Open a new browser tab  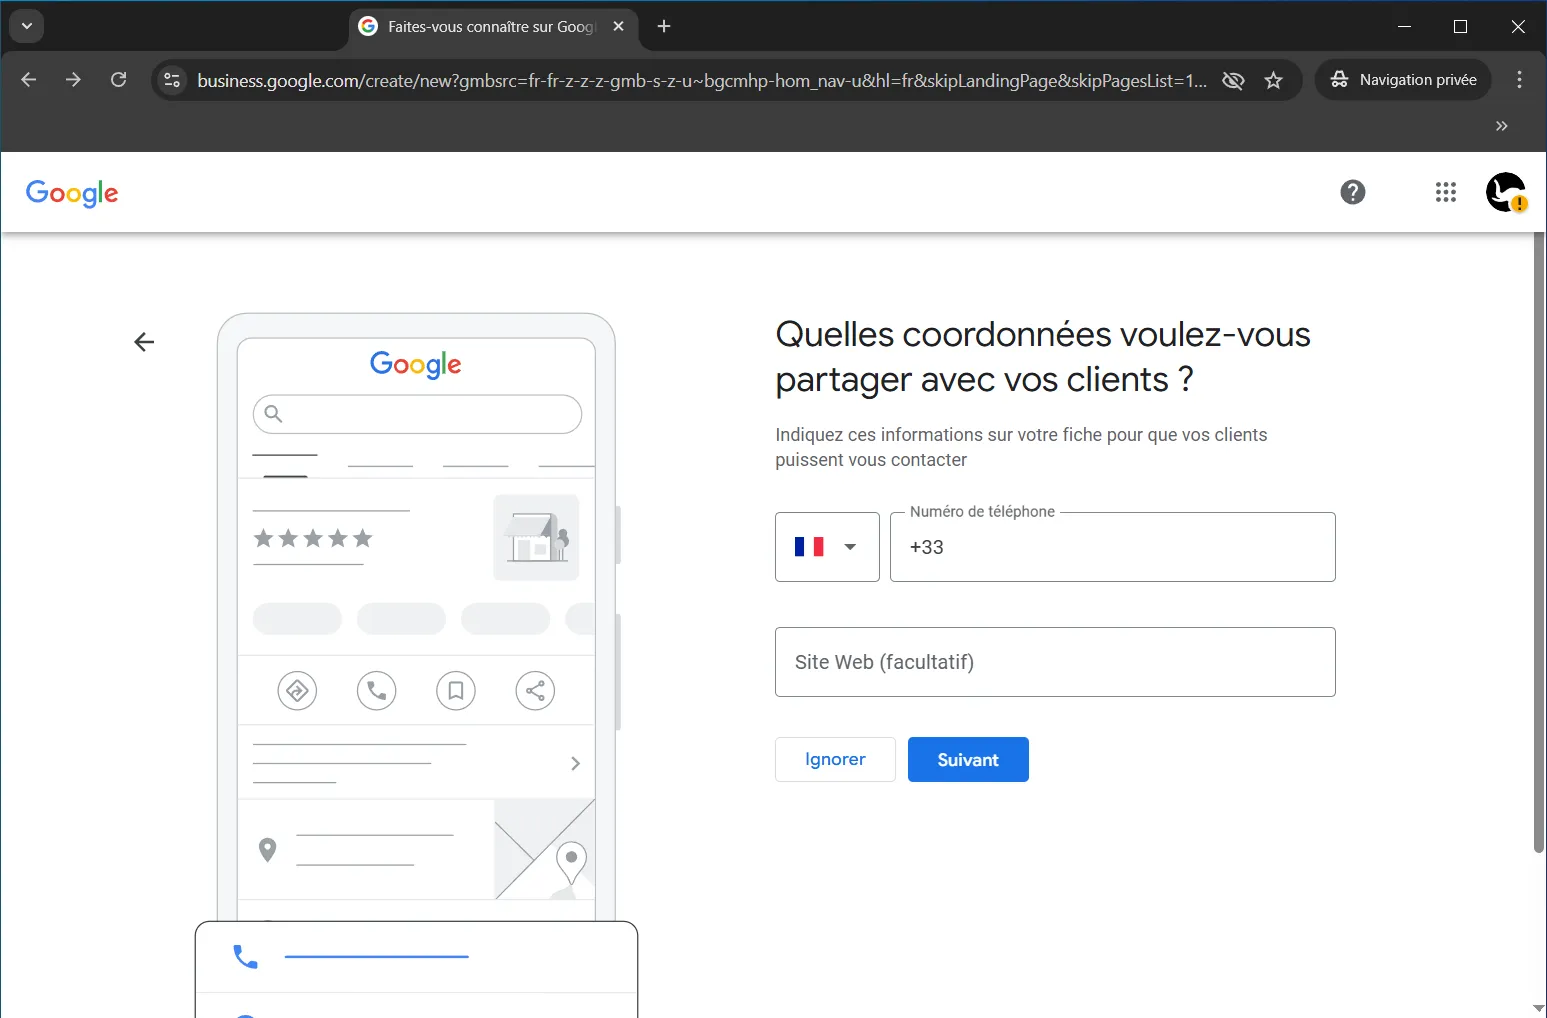tap(664, 27)
